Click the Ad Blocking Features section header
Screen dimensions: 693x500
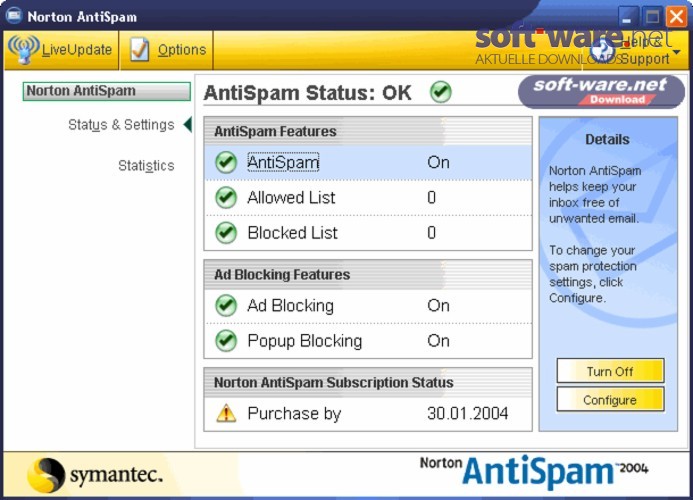[368, 275]
